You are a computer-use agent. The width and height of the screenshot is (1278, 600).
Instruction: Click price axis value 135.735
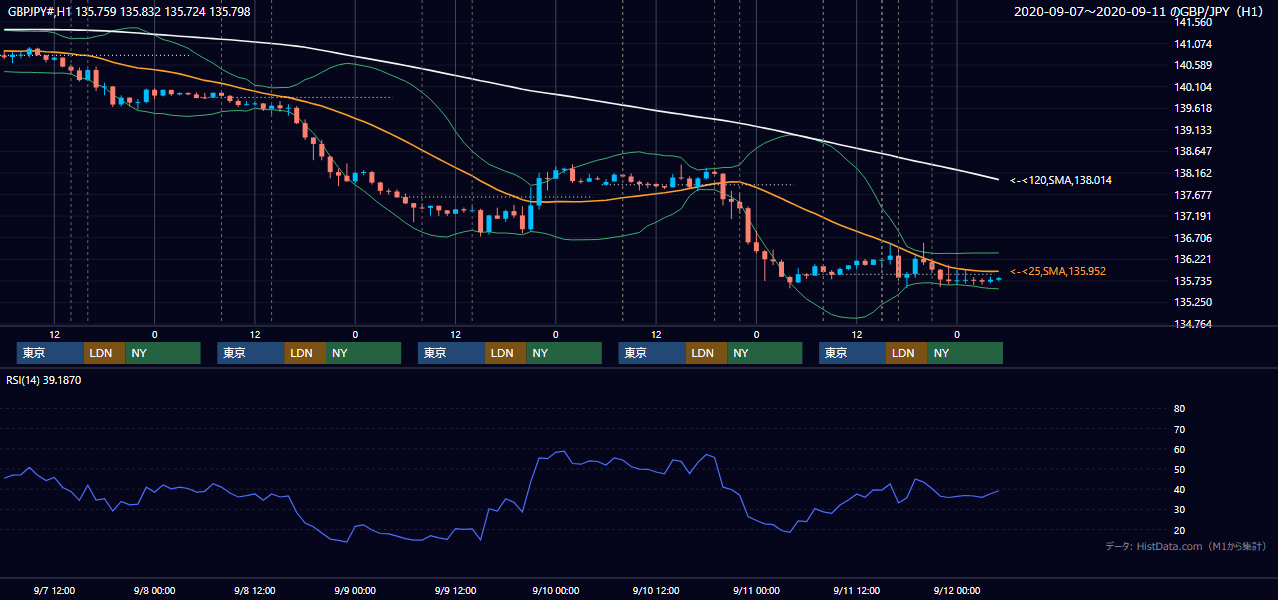[1192, 281]
